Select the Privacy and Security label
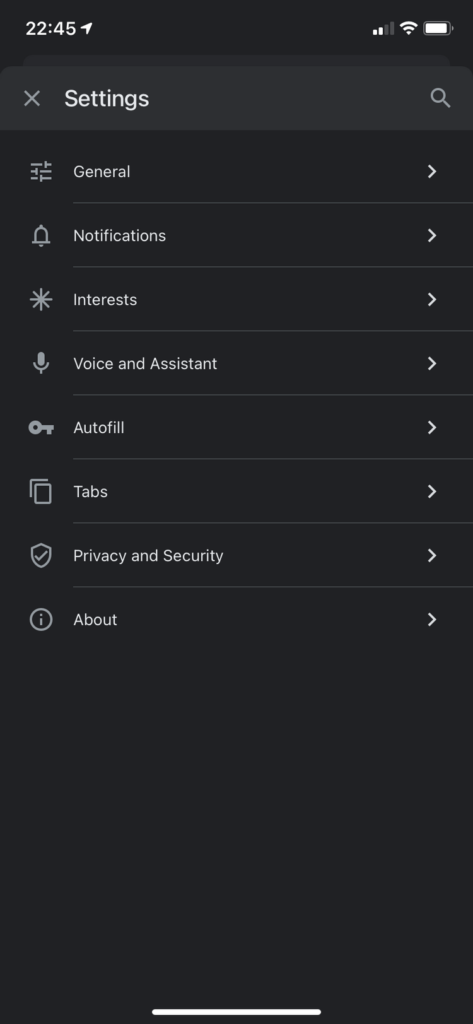Image resolution: width=473 pixels, height=1024 pixels. click(148, 556)
